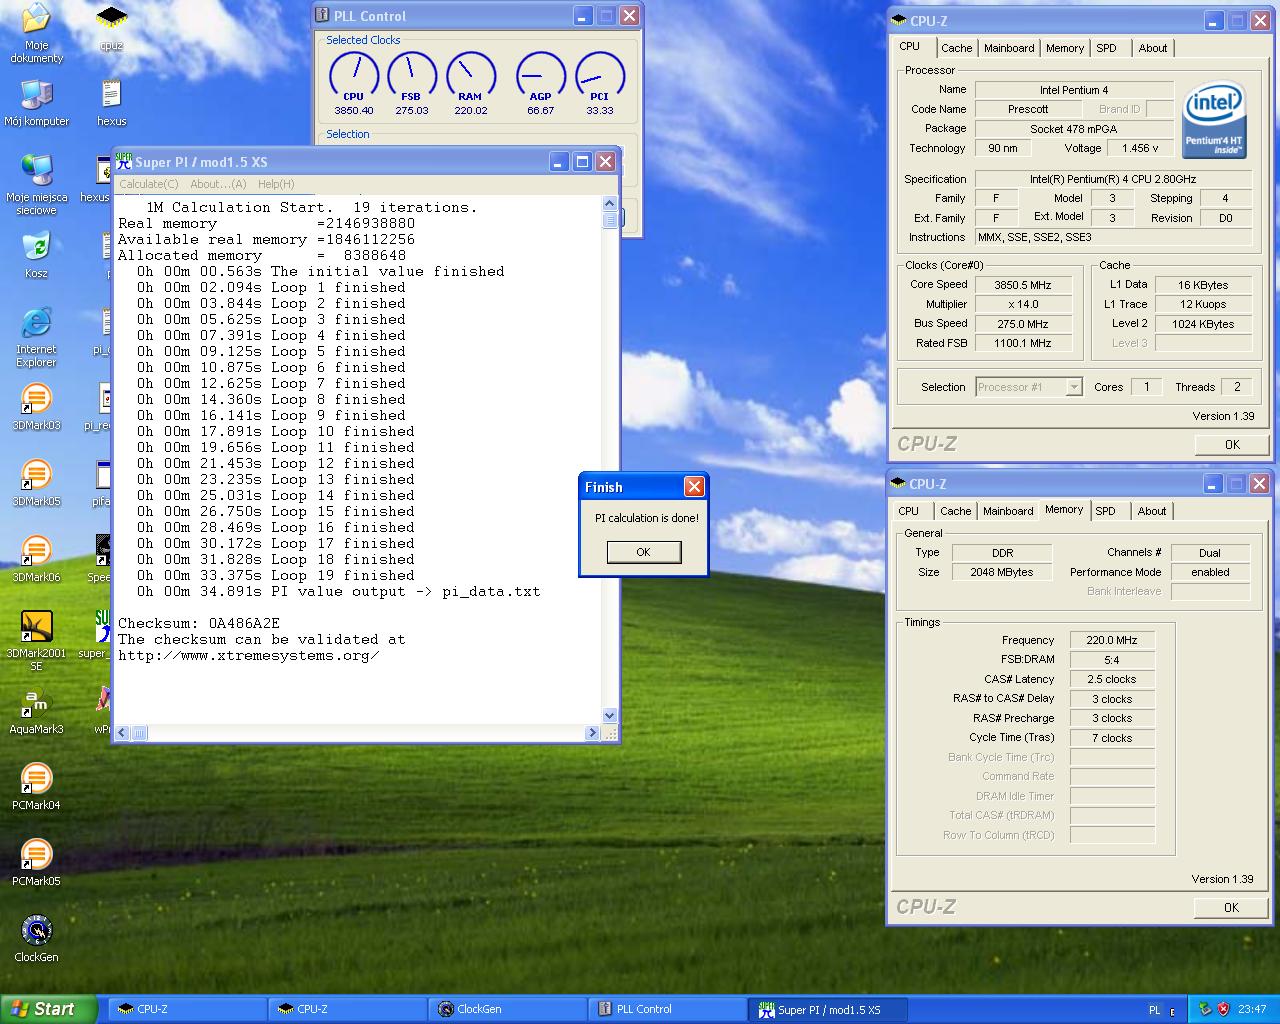The width and height of the screenshot is (1280, 1024).
Task: Open the Windows Start menu
Action: point(49,1009)
